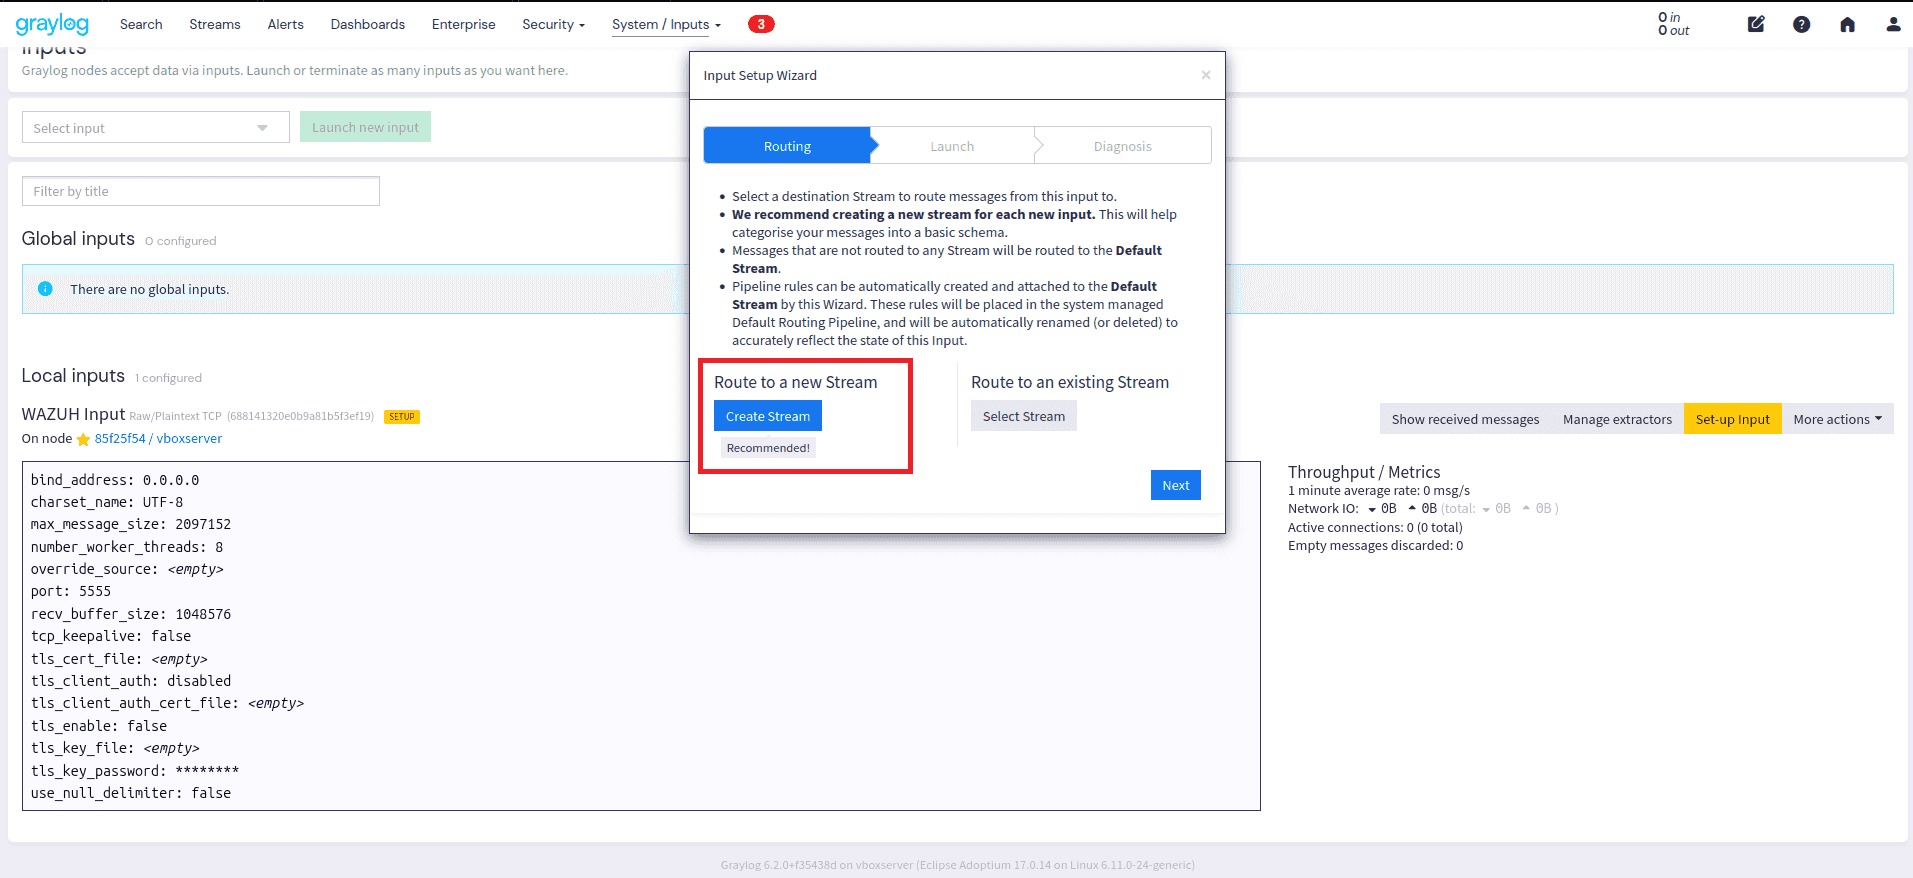The width and height of the screenshot is (1913, 878).
Task: Expand the System / Inputs dropdown menu
Action: click(x=666, y=24)
